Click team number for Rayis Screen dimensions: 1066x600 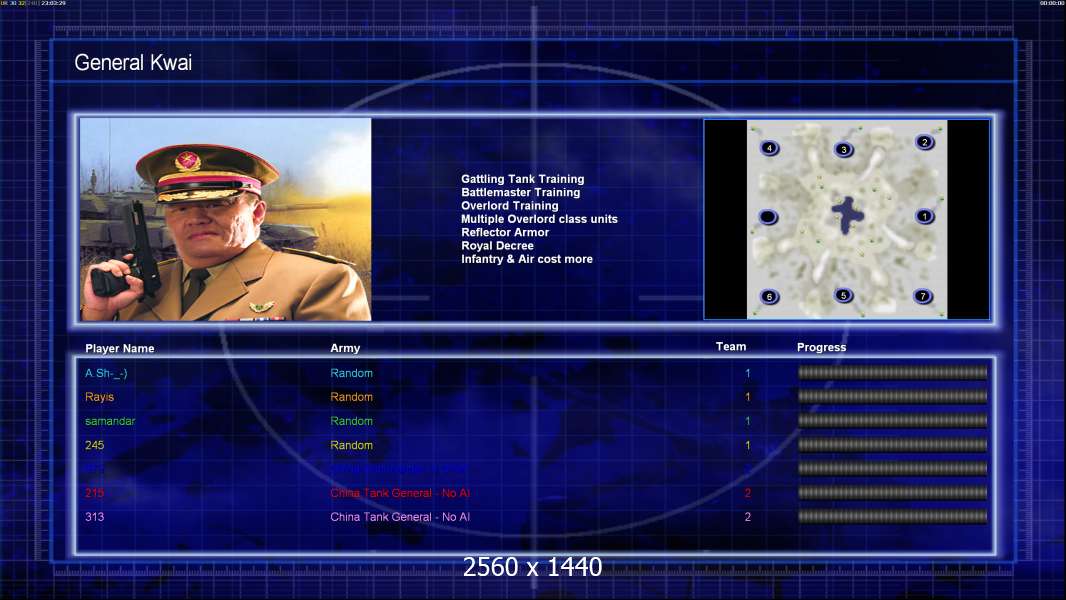(747, 397)
